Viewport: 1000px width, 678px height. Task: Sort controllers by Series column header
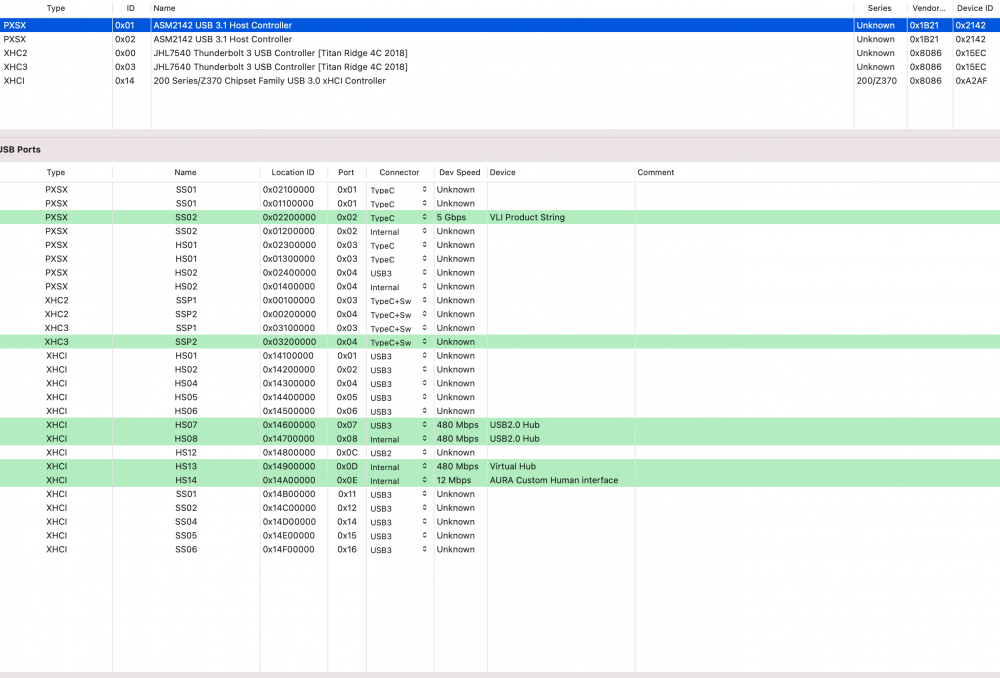pyautogui.click(x=879, y=8)
